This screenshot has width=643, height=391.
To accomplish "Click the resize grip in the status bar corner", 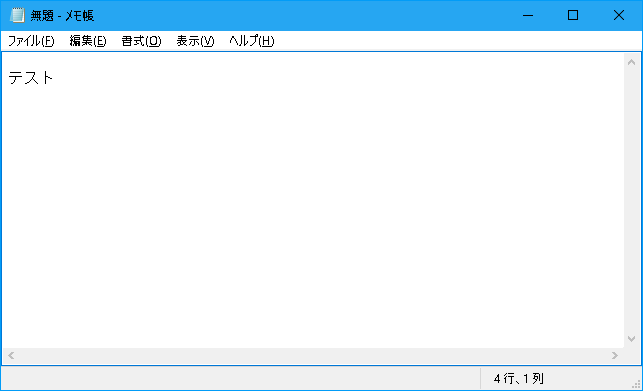I will tap(636, 384).
